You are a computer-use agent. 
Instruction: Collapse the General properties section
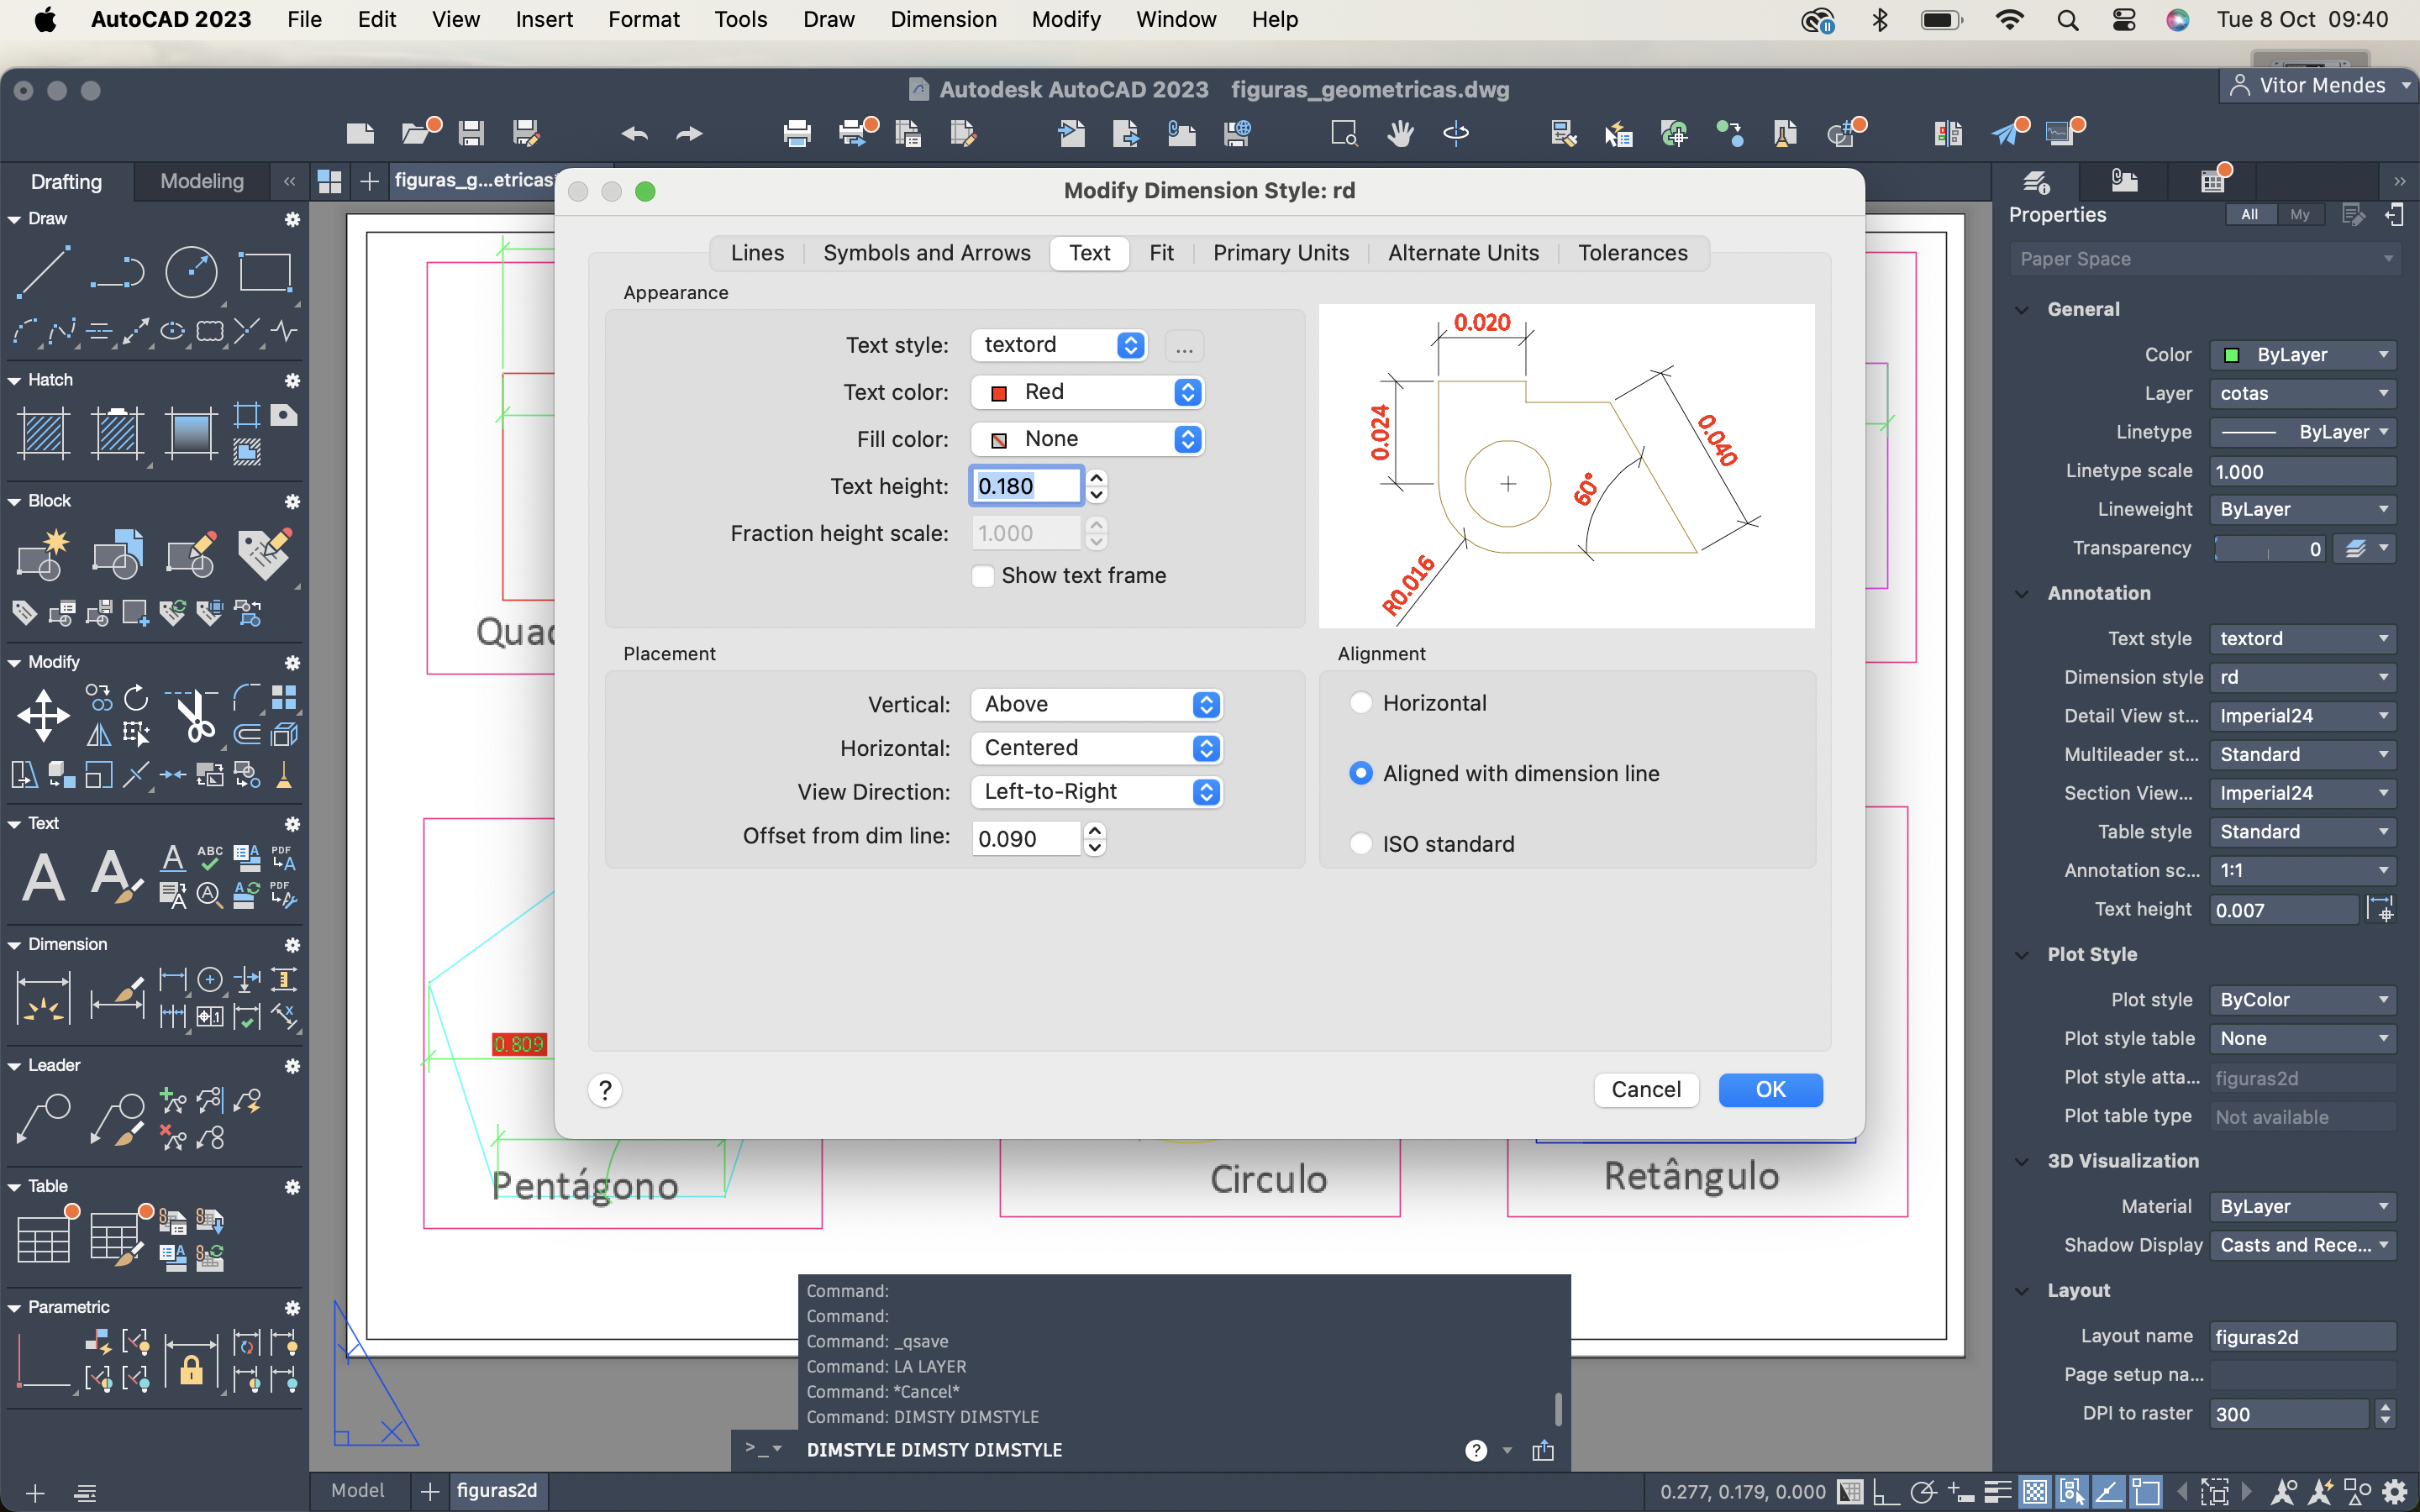(x=2022, y=310)
